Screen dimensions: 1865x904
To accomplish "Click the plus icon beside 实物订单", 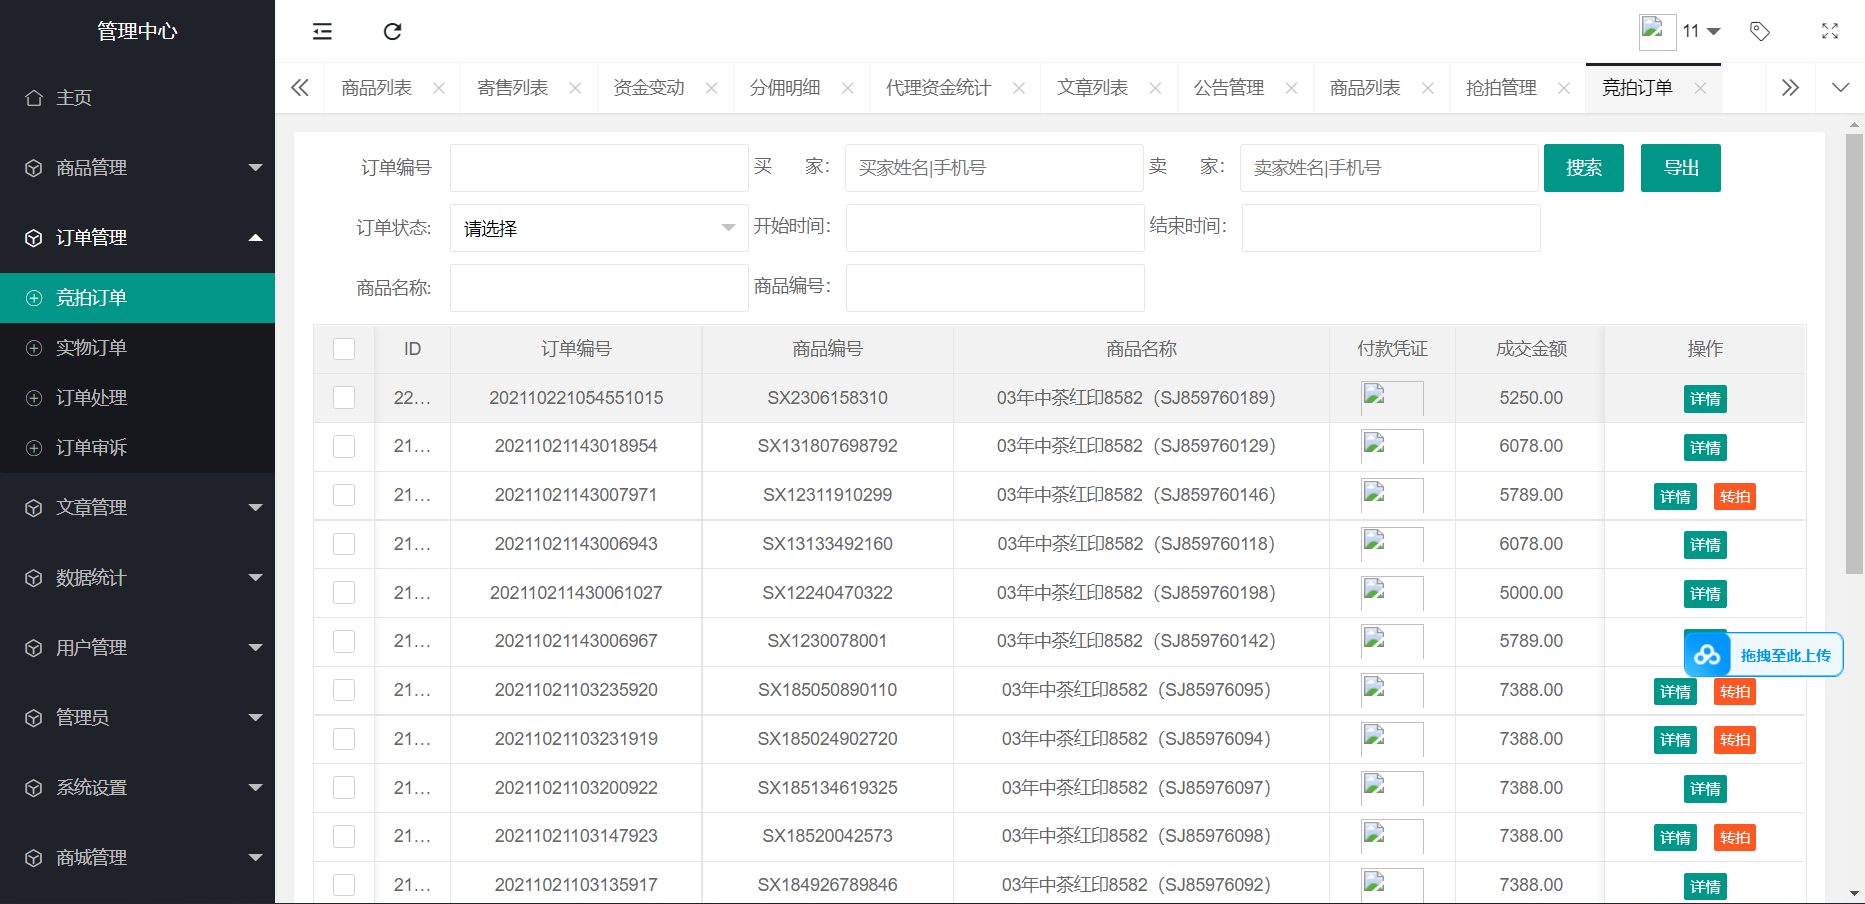I will pos(34,348).
